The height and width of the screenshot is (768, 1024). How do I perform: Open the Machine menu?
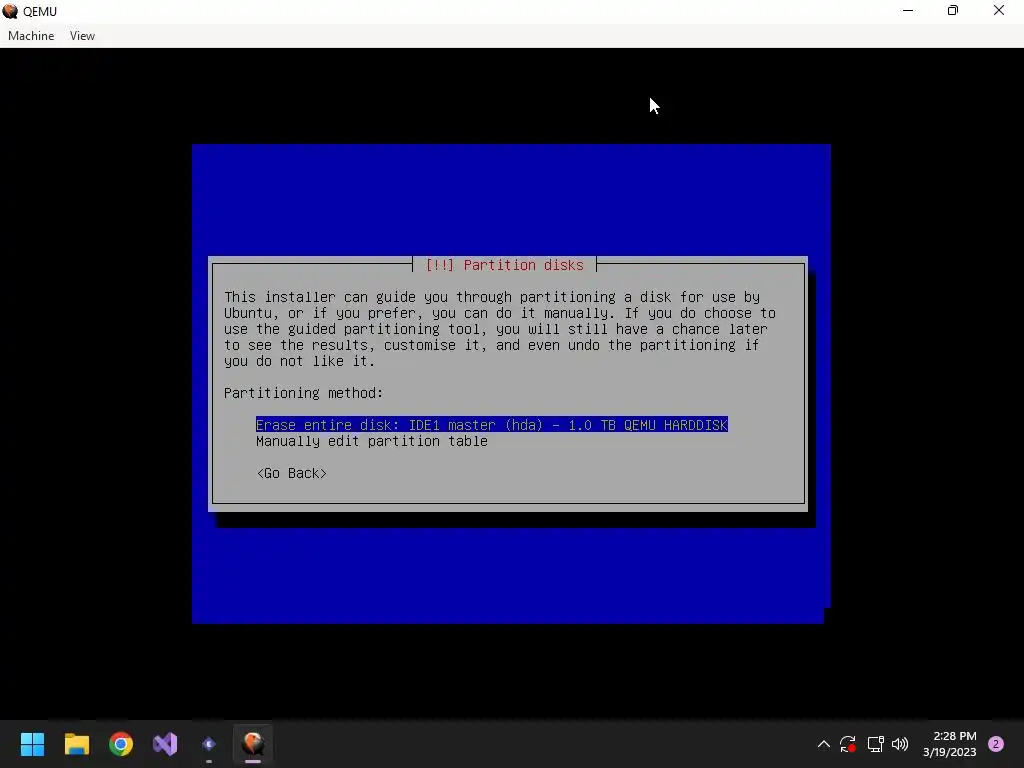pos(31,36)
